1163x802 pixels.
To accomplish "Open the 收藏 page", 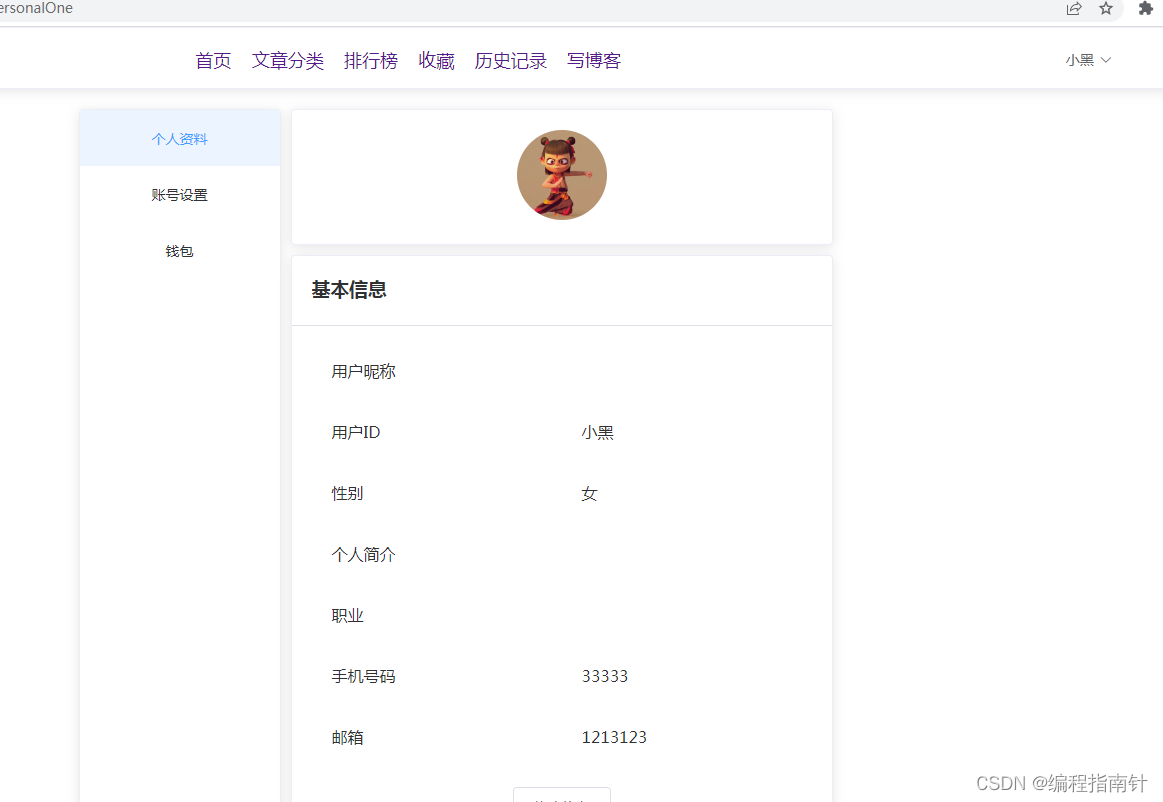I will click(436, 60).
